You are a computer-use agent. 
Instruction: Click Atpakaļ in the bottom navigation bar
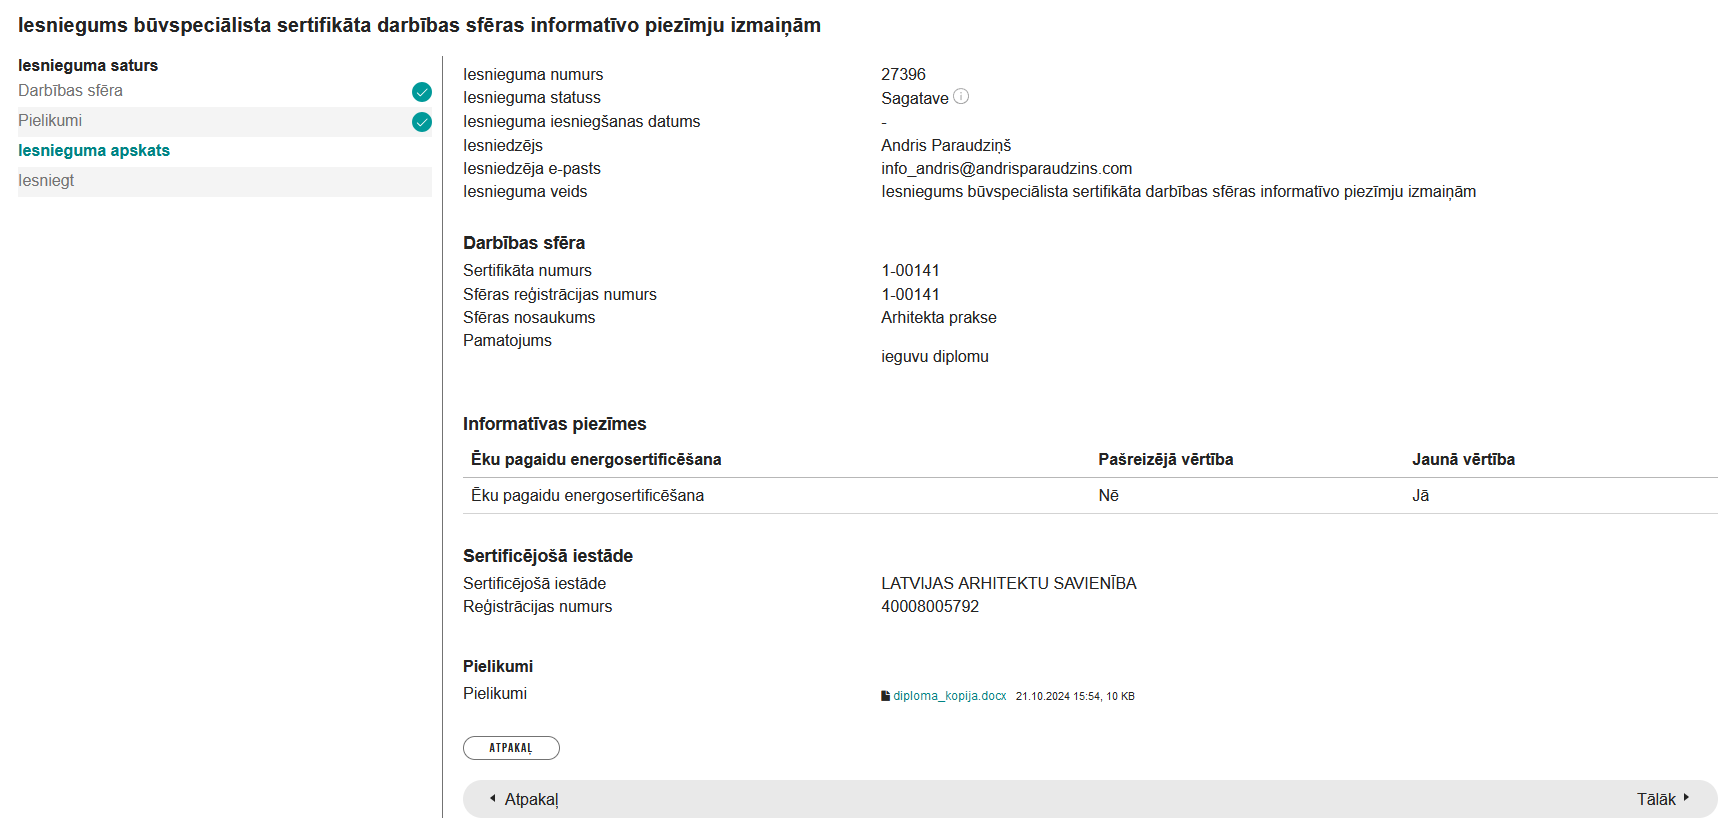(531, 800)
